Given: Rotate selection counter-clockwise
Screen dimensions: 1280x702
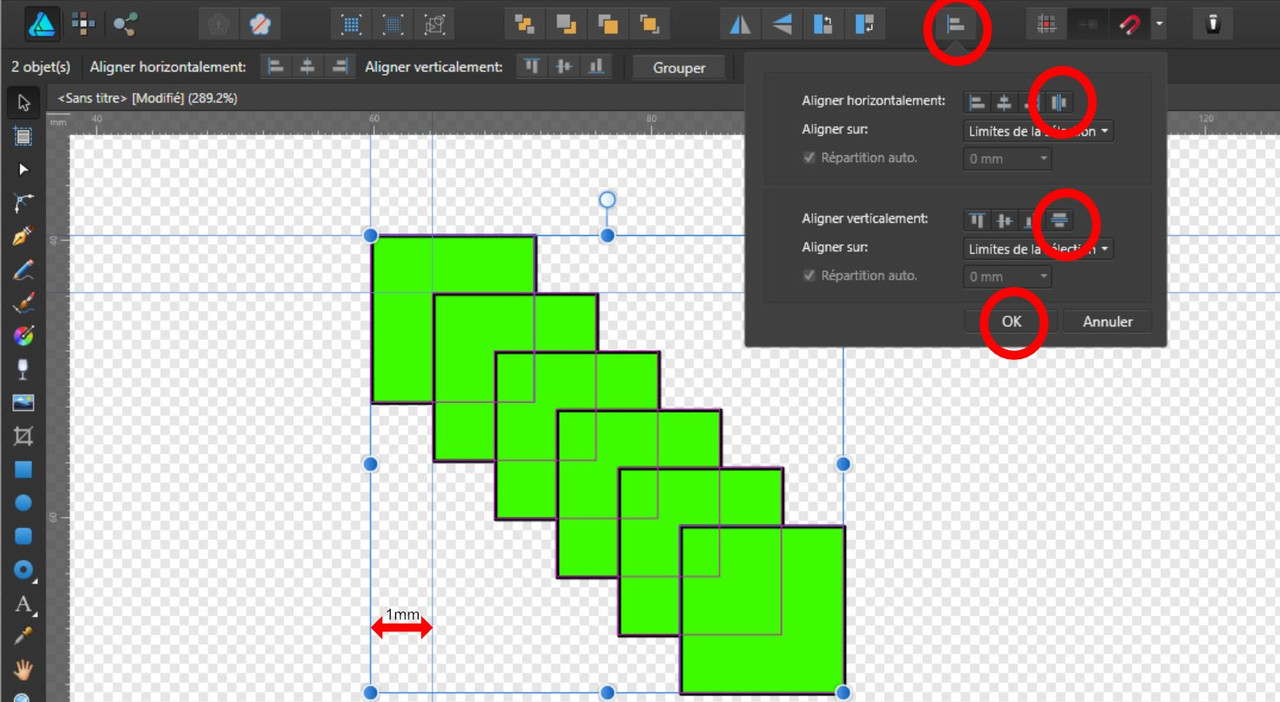Looking at the screenshot, I should tap(823, 23).
